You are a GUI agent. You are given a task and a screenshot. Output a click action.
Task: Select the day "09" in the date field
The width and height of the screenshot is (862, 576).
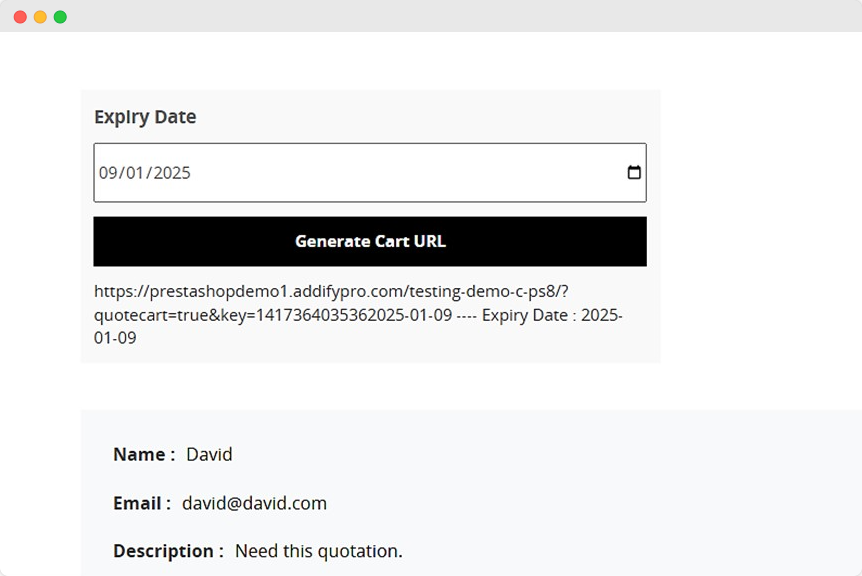coord(109,173)
